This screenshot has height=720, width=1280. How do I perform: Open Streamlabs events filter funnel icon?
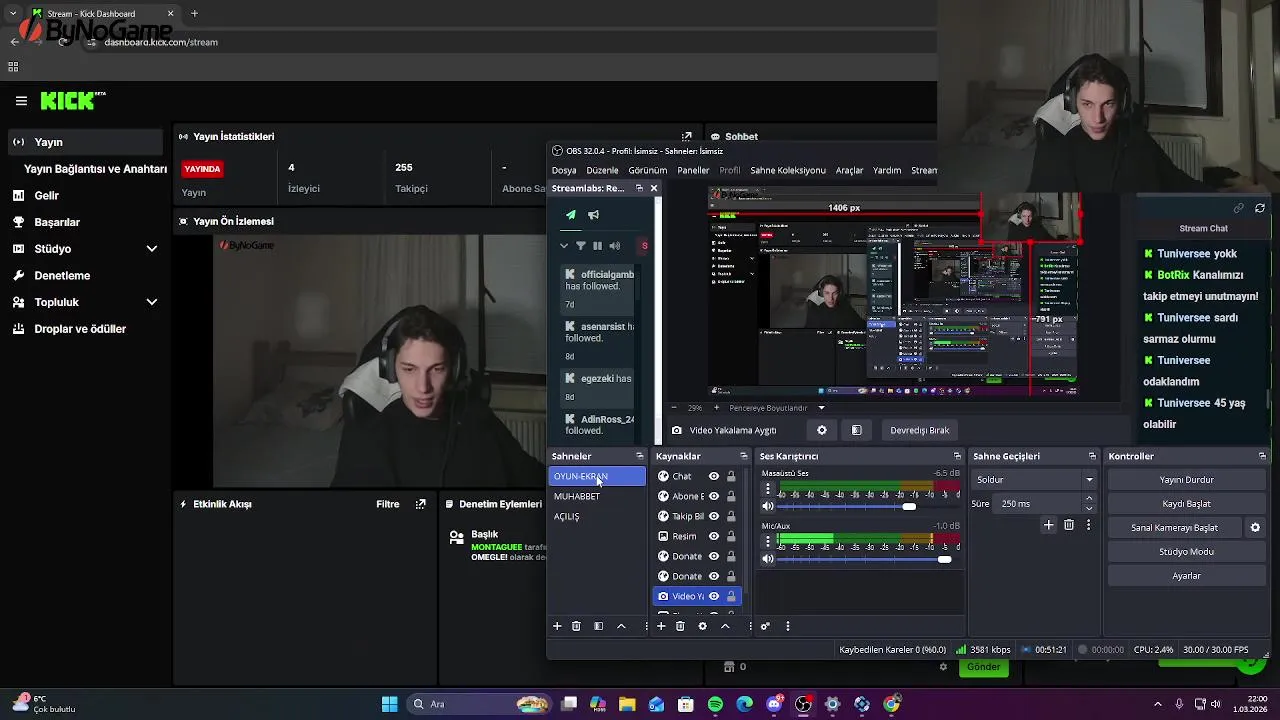pos(581,246)
